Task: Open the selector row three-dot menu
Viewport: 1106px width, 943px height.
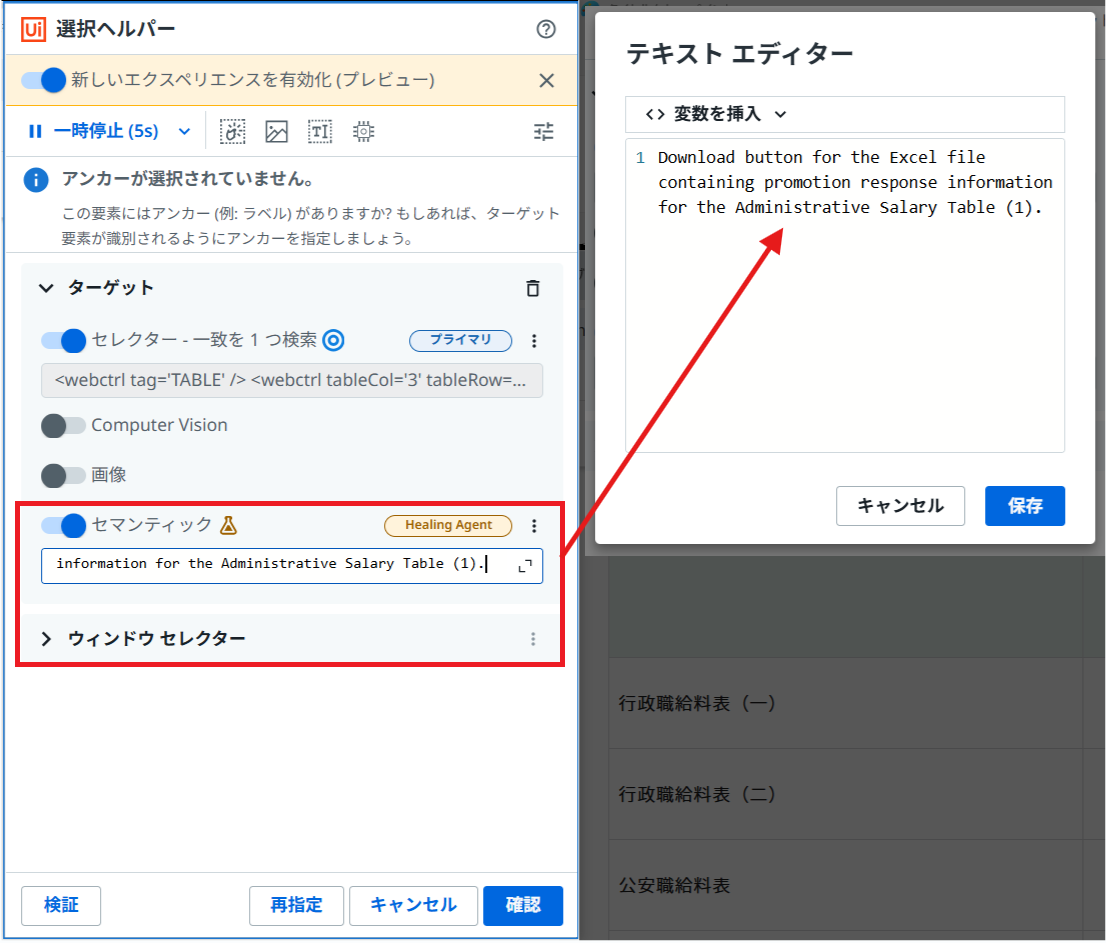Action: click(x=534, y=341)
